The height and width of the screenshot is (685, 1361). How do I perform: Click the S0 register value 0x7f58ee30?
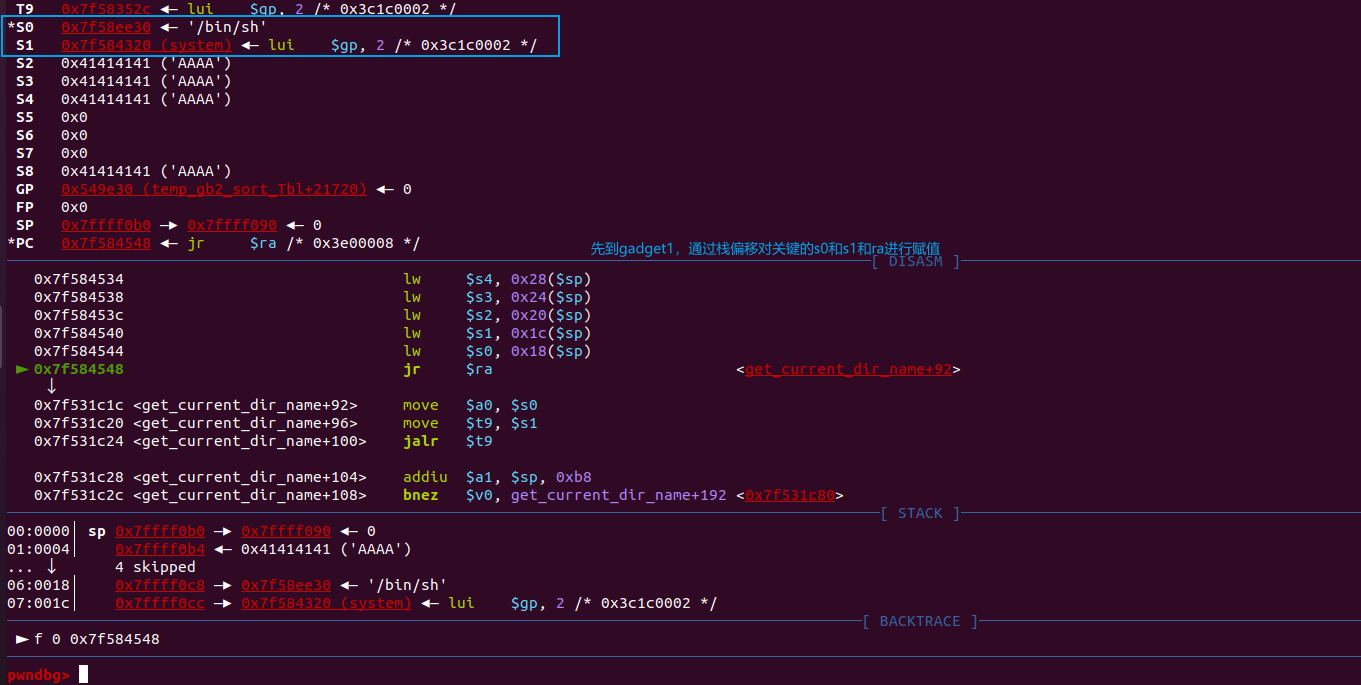click(x=106, y=27)
